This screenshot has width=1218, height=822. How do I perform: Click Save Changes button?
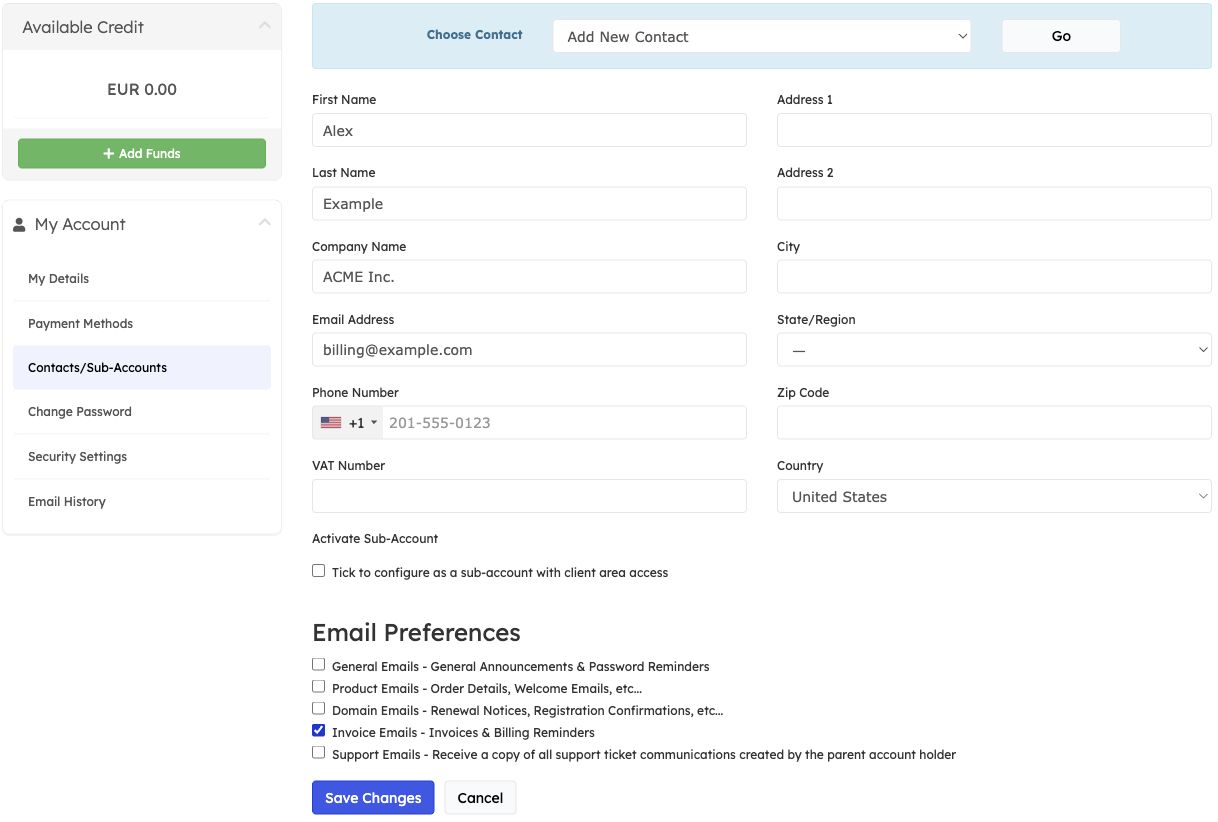(x=373, y=798)
